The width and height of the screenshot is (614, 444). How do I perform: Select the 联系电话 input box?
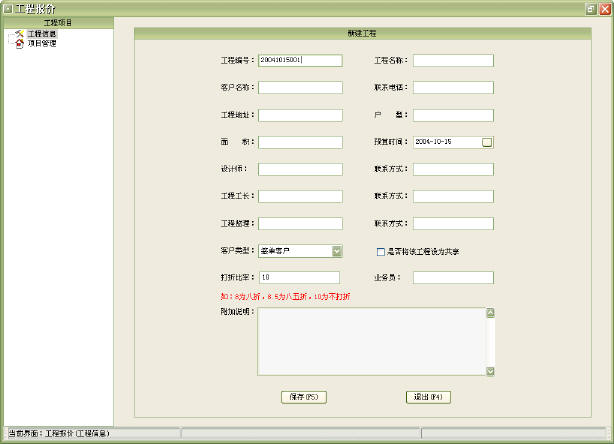pyautogui.click(x=453, y=87)
